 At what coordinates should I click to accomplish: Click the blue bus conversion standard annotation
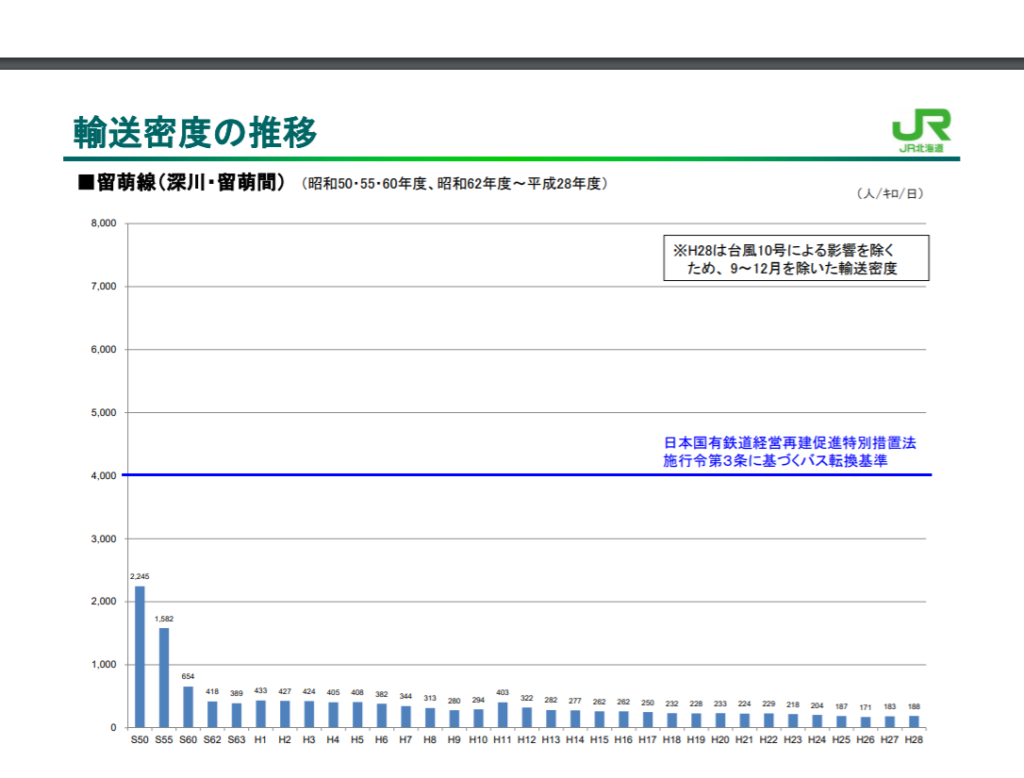(790, 451)
